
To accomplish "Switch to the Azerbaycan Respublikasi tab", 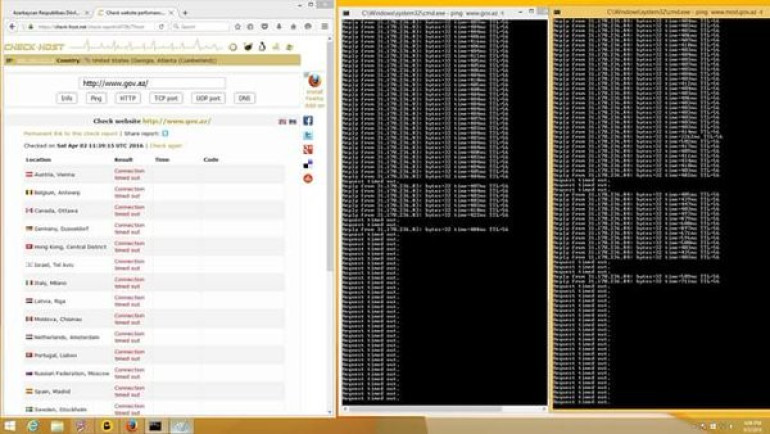I will tap(47, 13).
